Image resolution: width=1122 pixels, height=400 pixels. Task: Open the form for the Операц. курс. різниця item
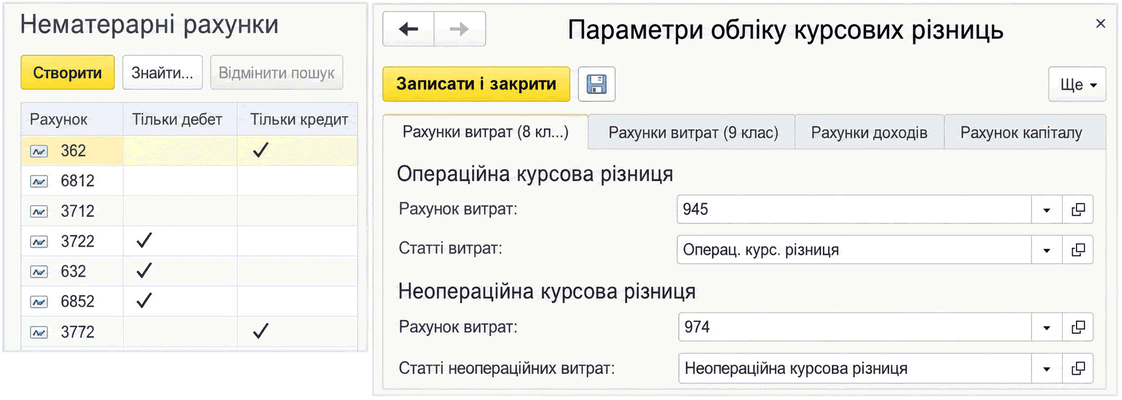coord(1078,250)
